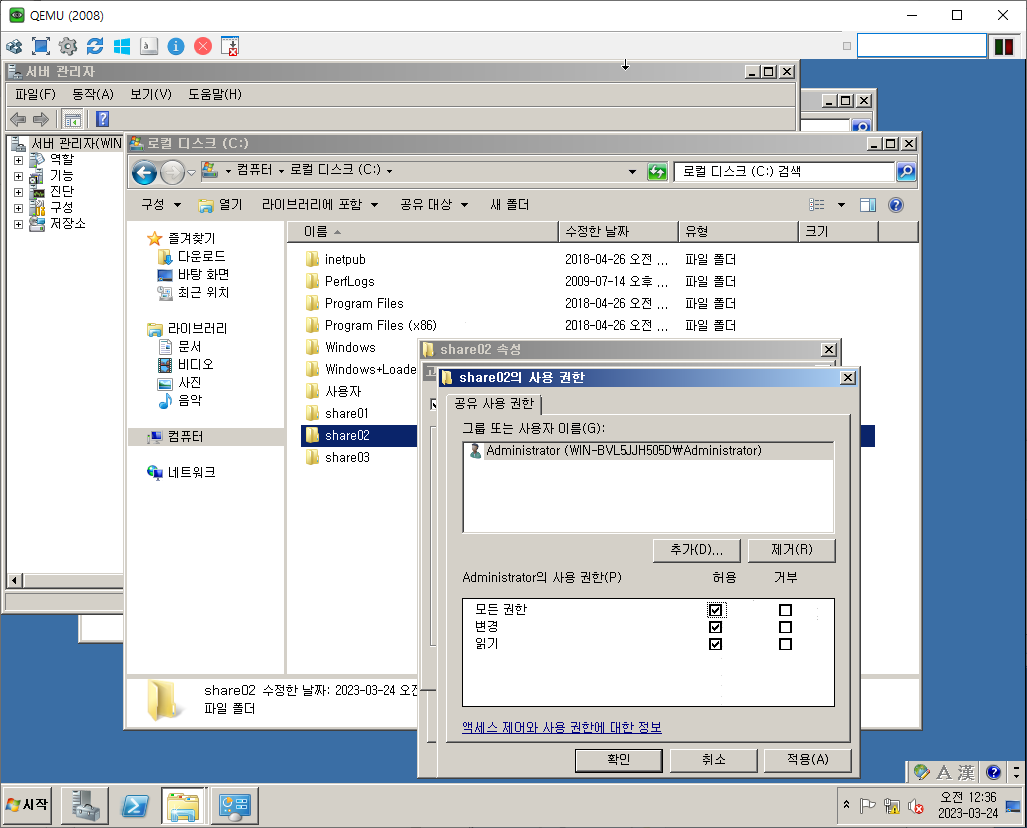Click the 추가(D)... button
Image resolution: width=1027 pixels, height=828 pixels.
pos(697,550)
